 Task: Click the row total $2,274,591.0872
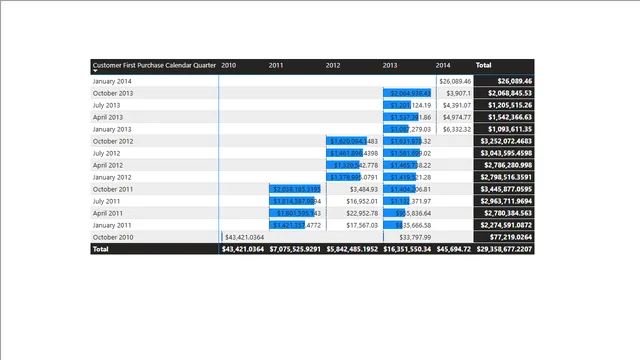pyautogui.click(x=506, y=225)
